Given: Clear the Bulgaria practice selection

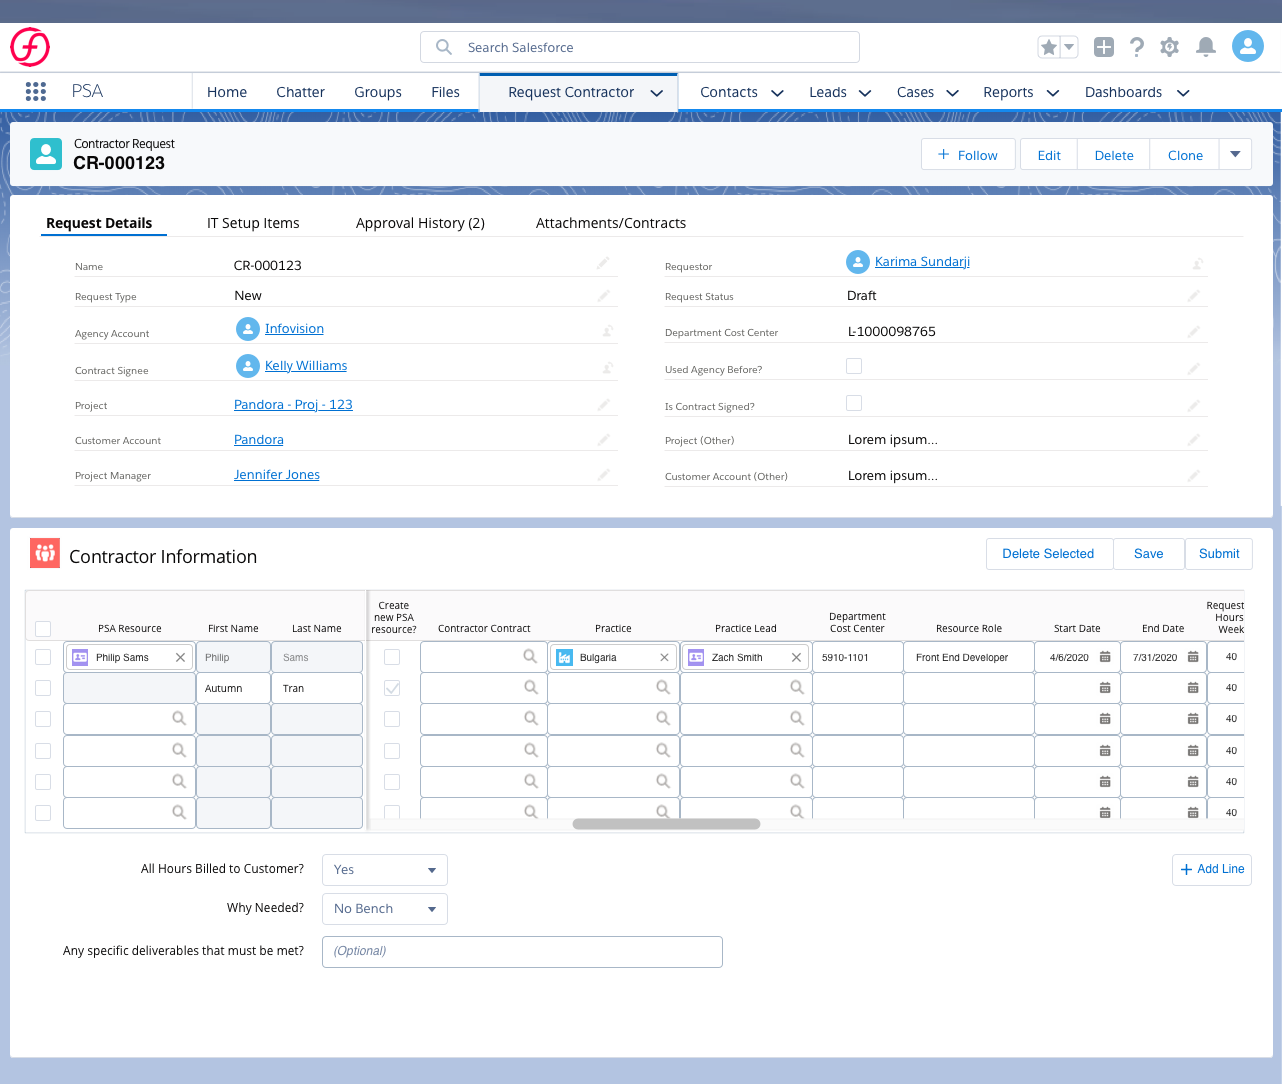Looking at the screenshot, I should point(664,657).
